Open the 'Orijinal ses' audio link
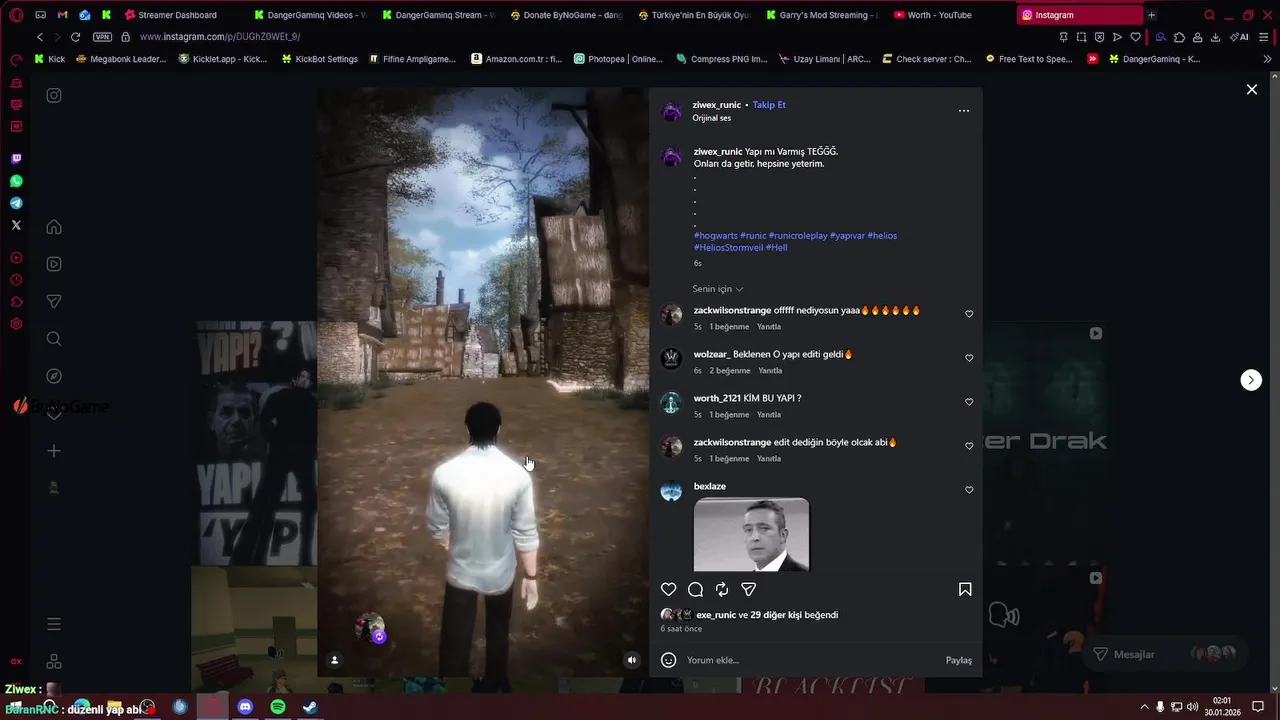The height and width of the screenshot is (720, 1280). pos(712,118)
